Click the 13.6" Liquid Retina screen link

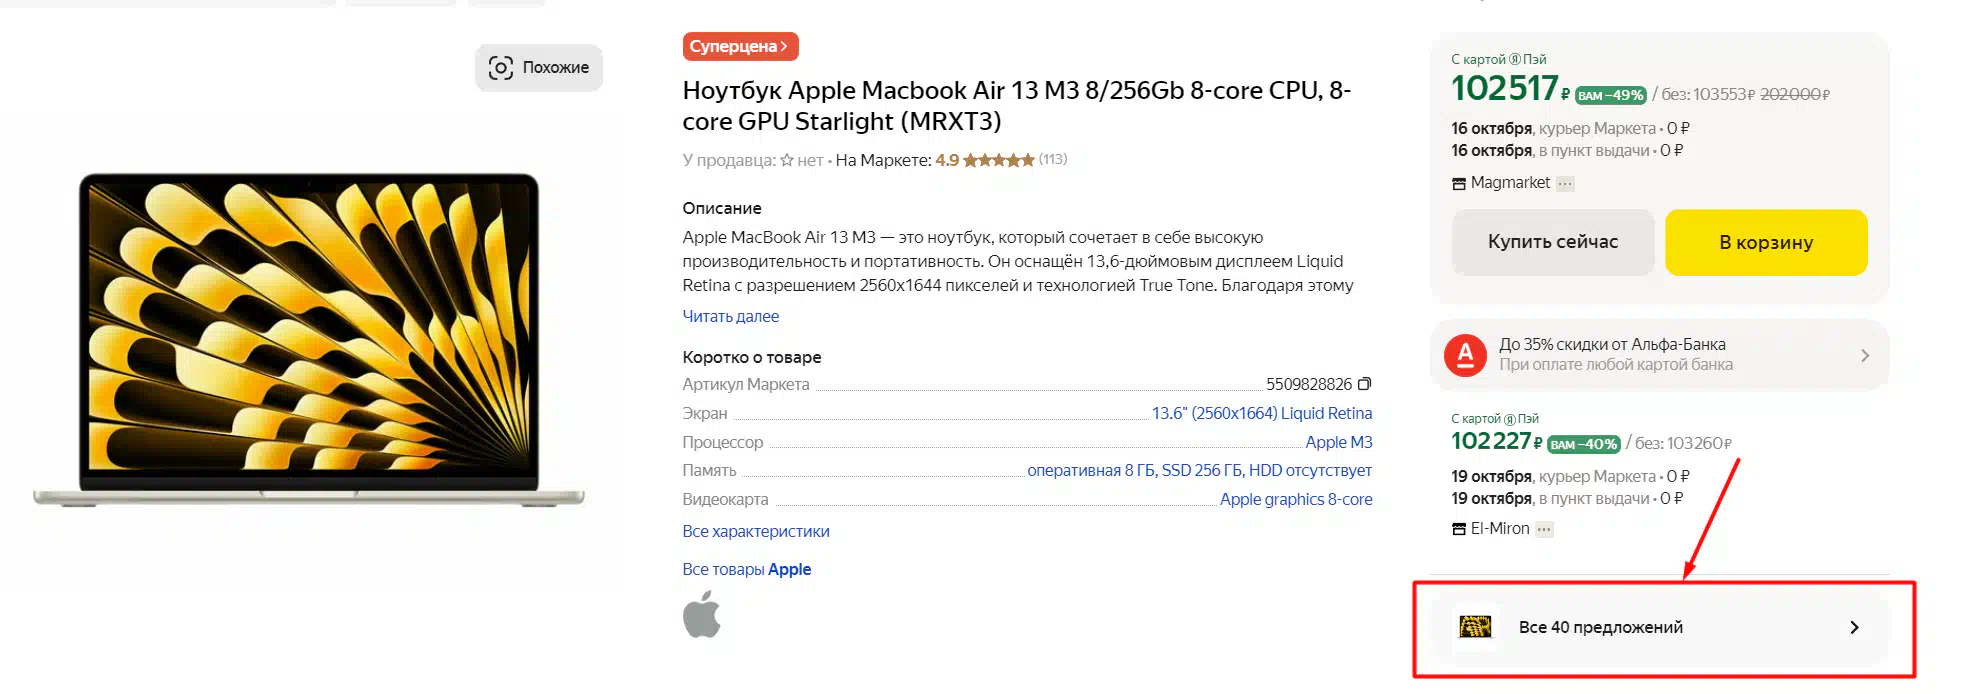pyautogui.click(x=1262, y=413)
